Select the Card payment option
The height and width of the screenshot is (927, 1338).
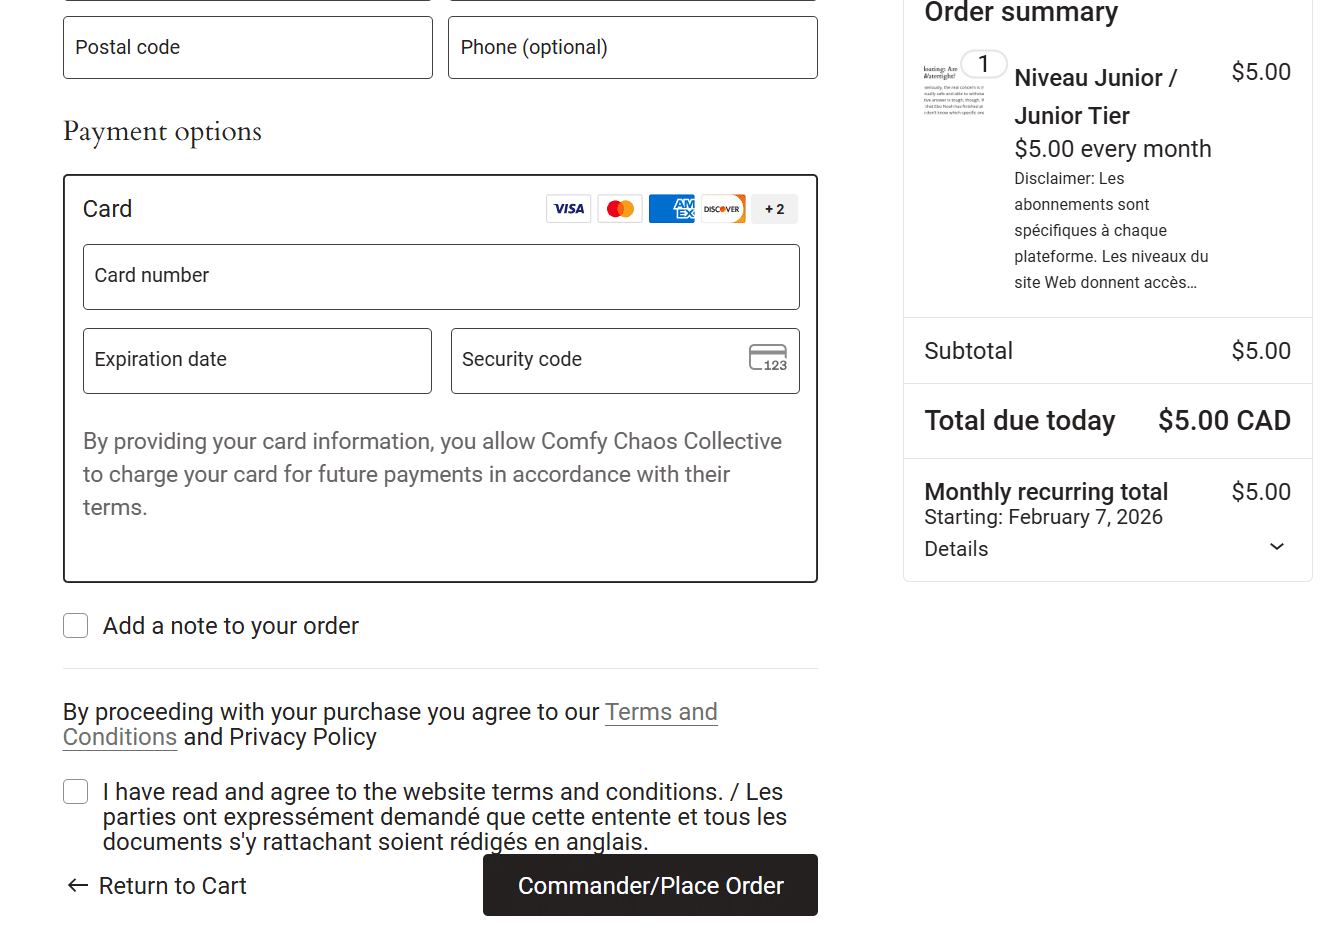coord(107,209)
